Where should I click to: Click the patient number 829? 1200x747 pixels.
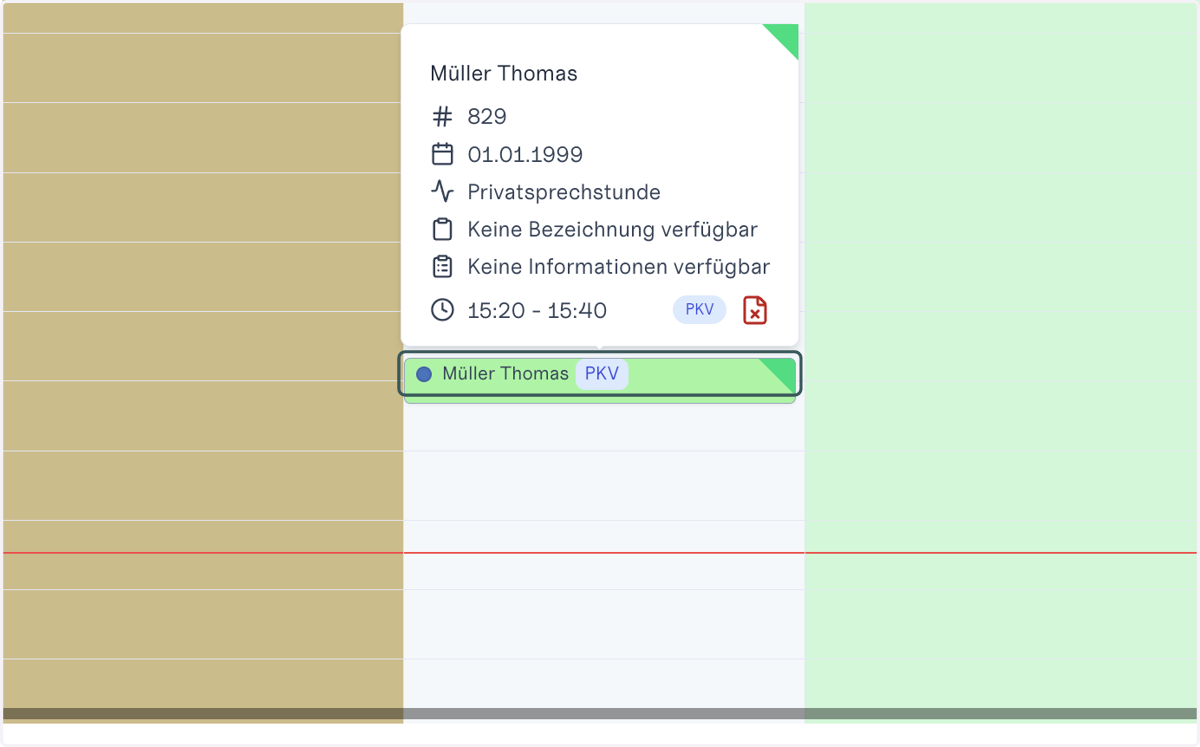tap(487, 117)
